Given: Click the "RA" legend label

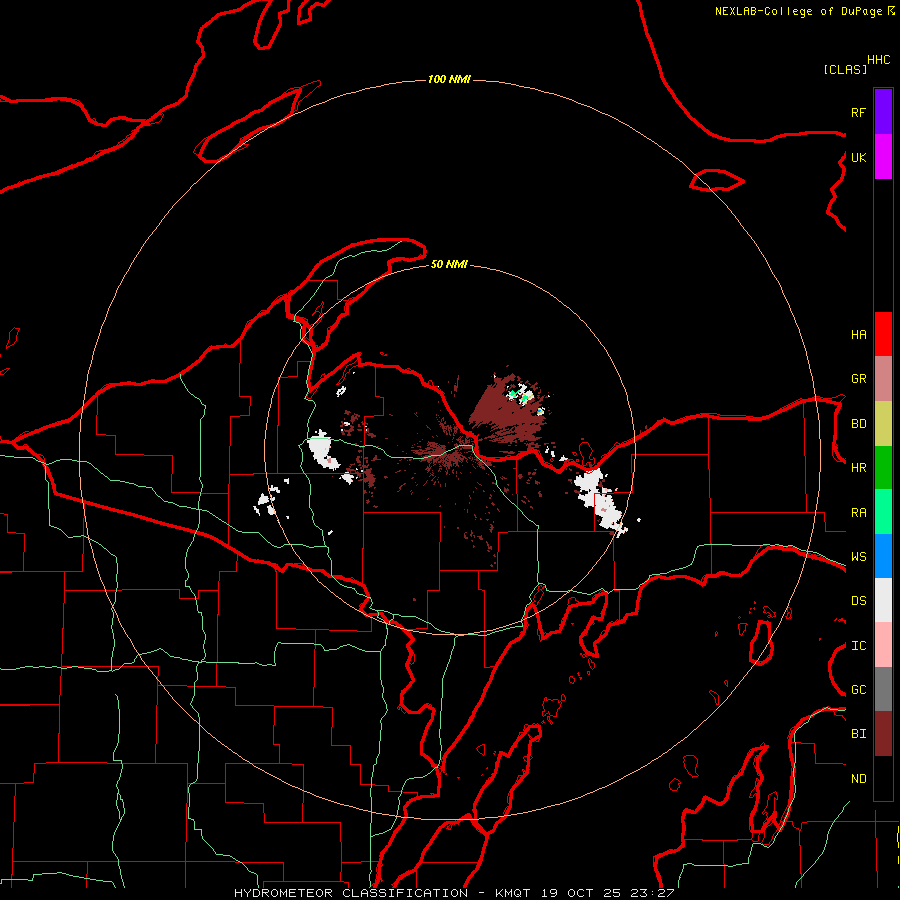Looking at the screenshot, I should pos(858,513).
